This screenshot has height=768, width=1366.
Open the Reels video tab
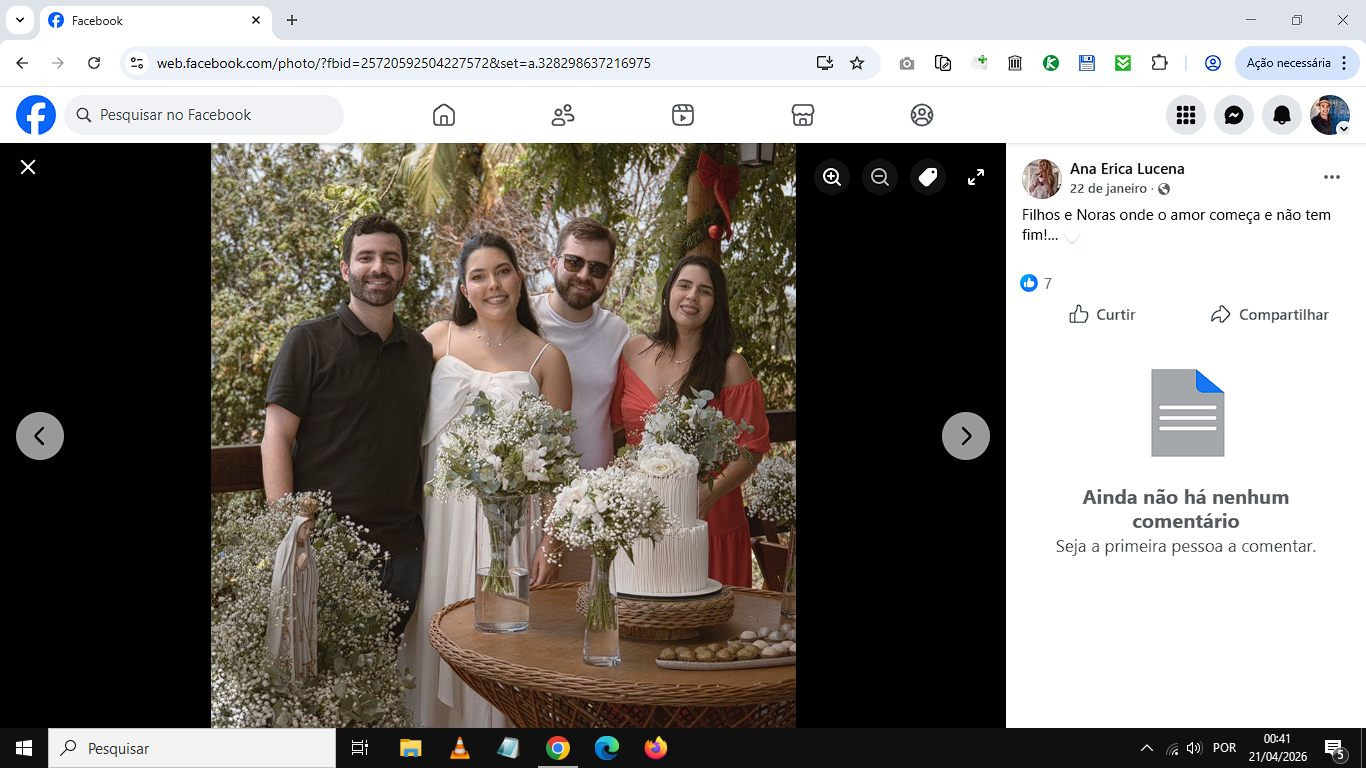coord(683,116)
